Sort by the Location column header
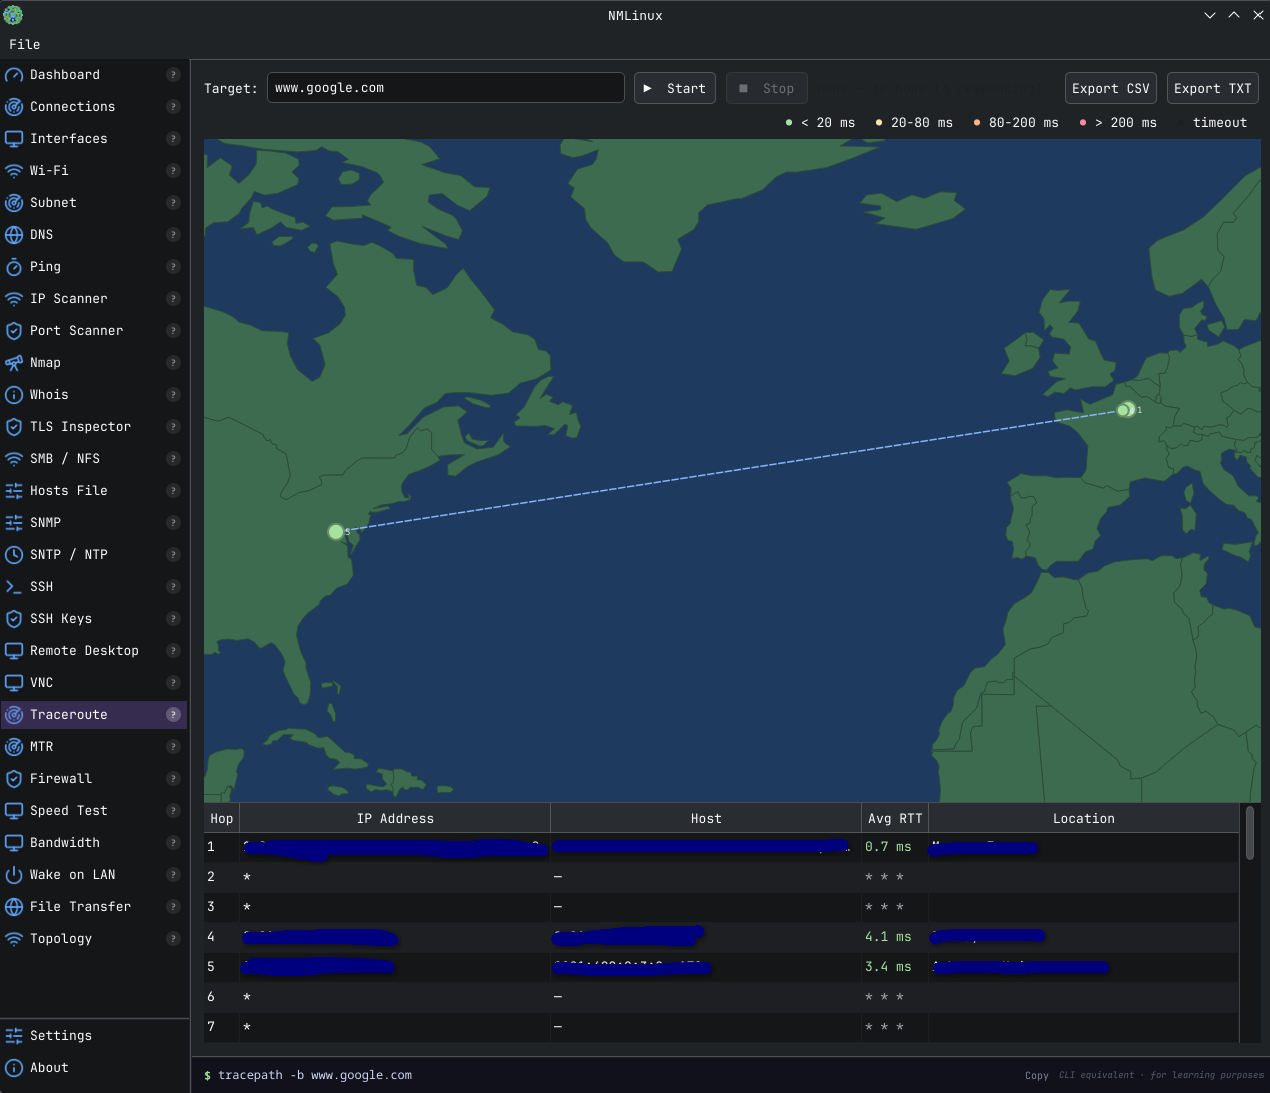Viewport: 1270px width, 1093px height. [x=1084, y=818]
